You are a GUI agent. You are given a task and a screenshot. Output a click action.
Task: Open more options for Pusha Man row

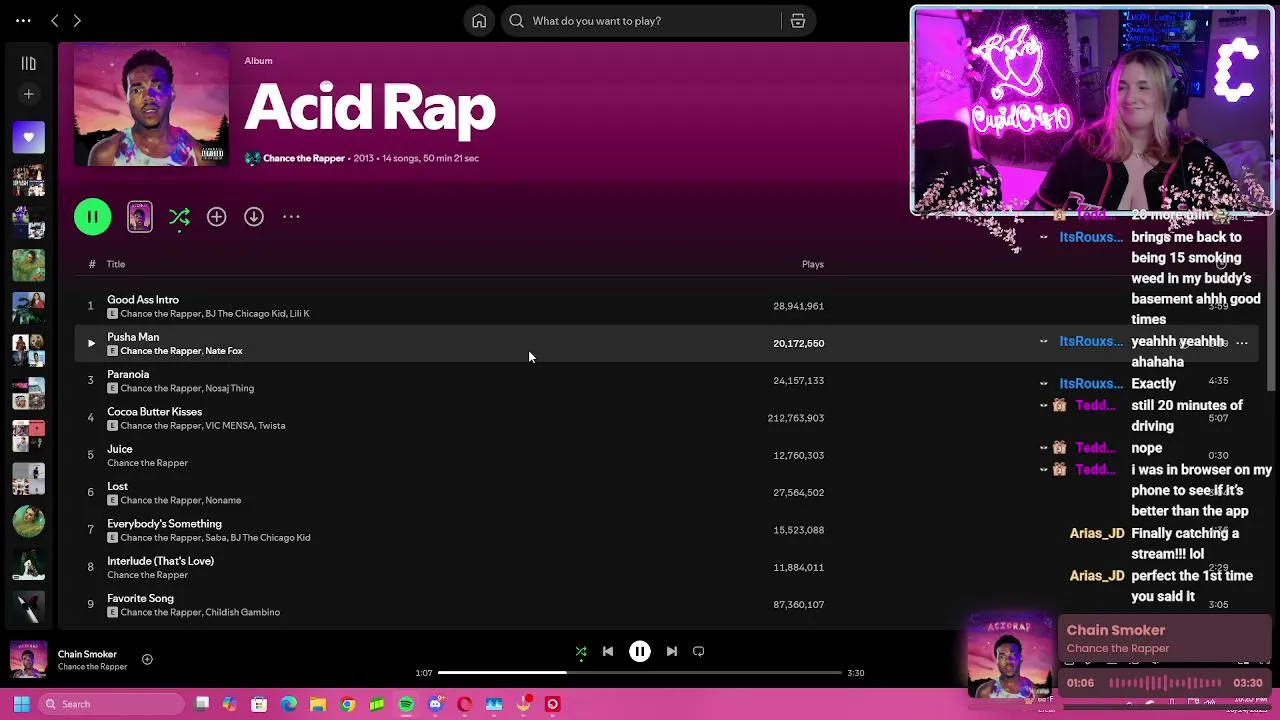click(x=1242, y=343)
